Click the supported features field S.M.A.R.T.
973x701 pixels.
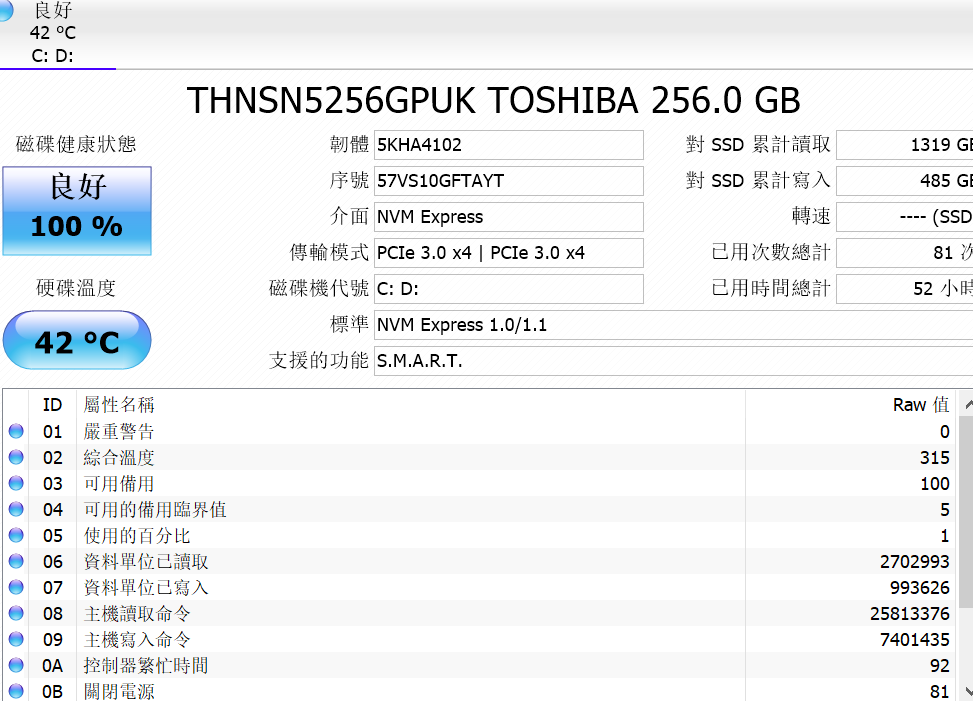point(673,361)
